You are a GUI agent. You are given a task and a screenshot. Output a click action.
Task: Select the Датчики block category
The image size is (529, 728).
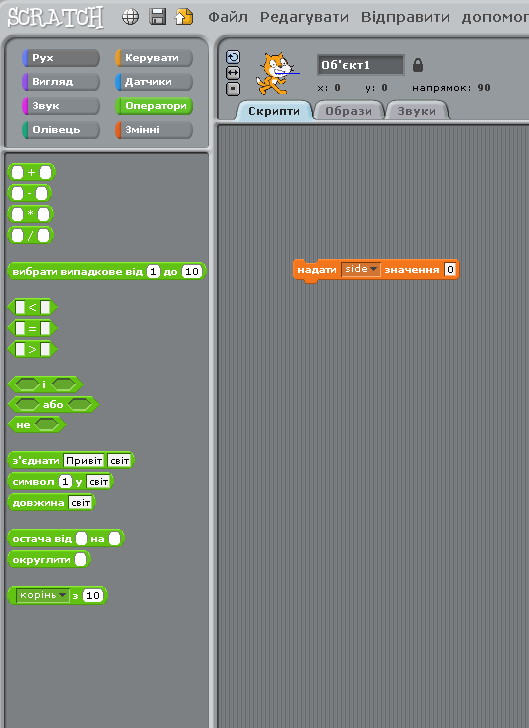tap(154, 82)
